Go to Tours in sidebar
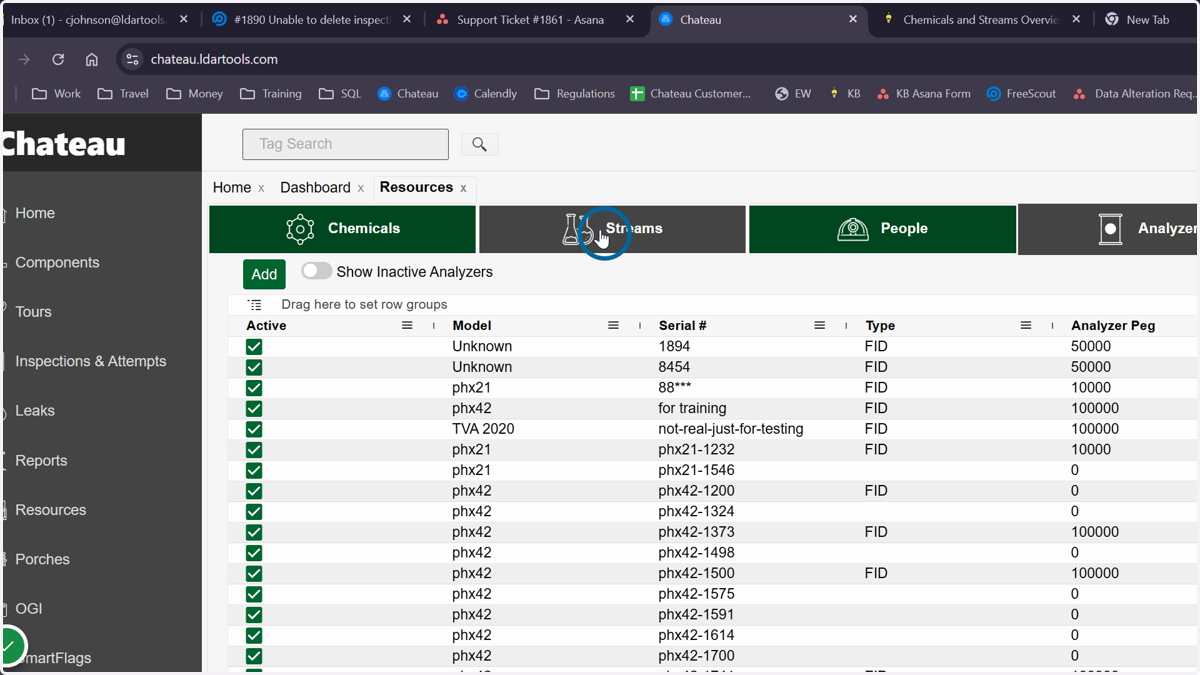This screenshot has width=1200, height=675. pos(33,312)
